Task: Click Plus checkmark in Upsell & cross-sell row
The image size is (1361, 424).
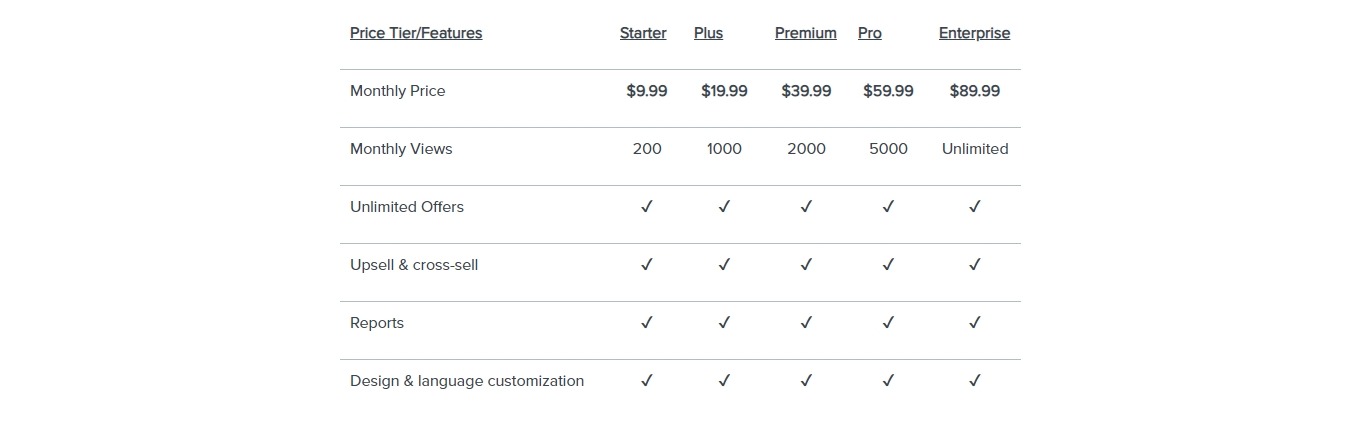Action: [724, 265]
